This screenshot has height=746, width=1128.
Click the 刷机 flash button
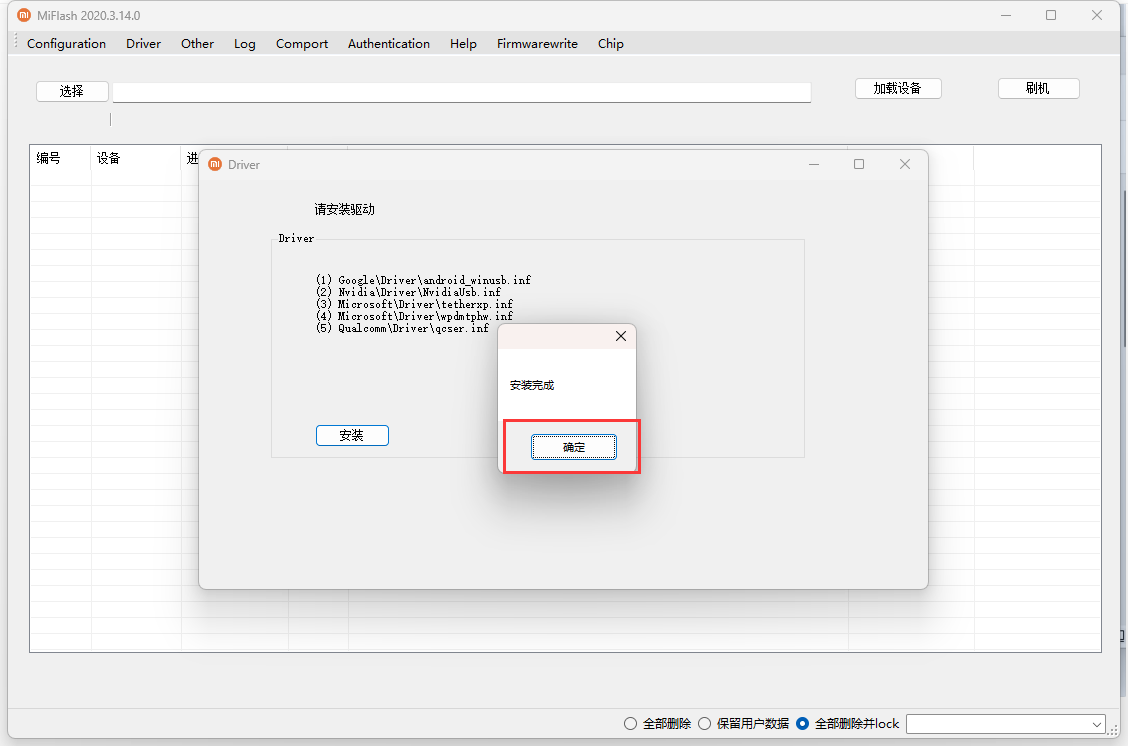tap(1038, 88)
